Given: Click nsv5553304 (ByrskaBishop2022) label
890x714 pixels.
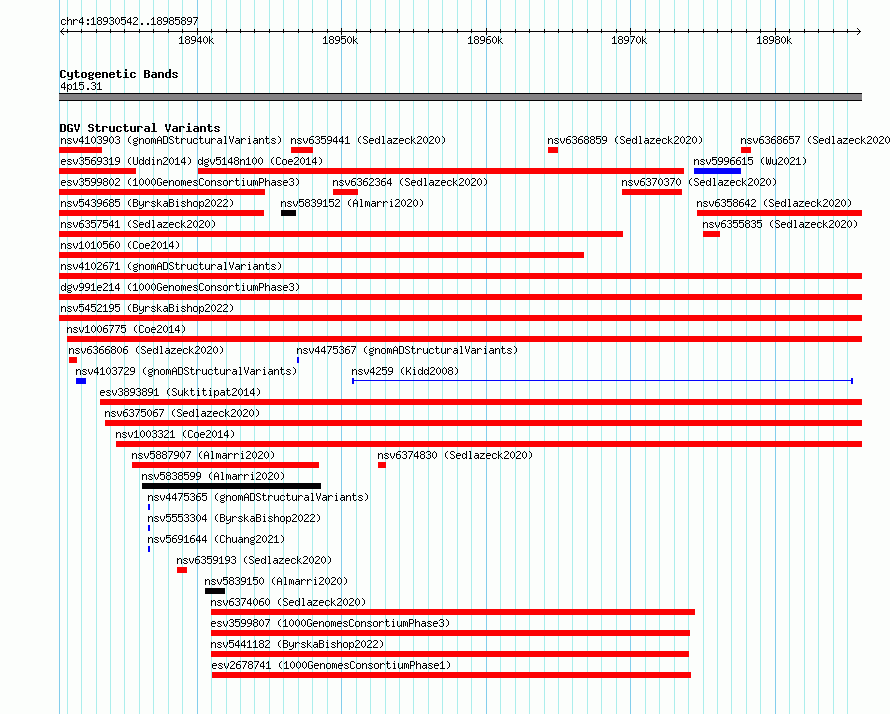Looking at the screenshot, I should coord(234,518).
